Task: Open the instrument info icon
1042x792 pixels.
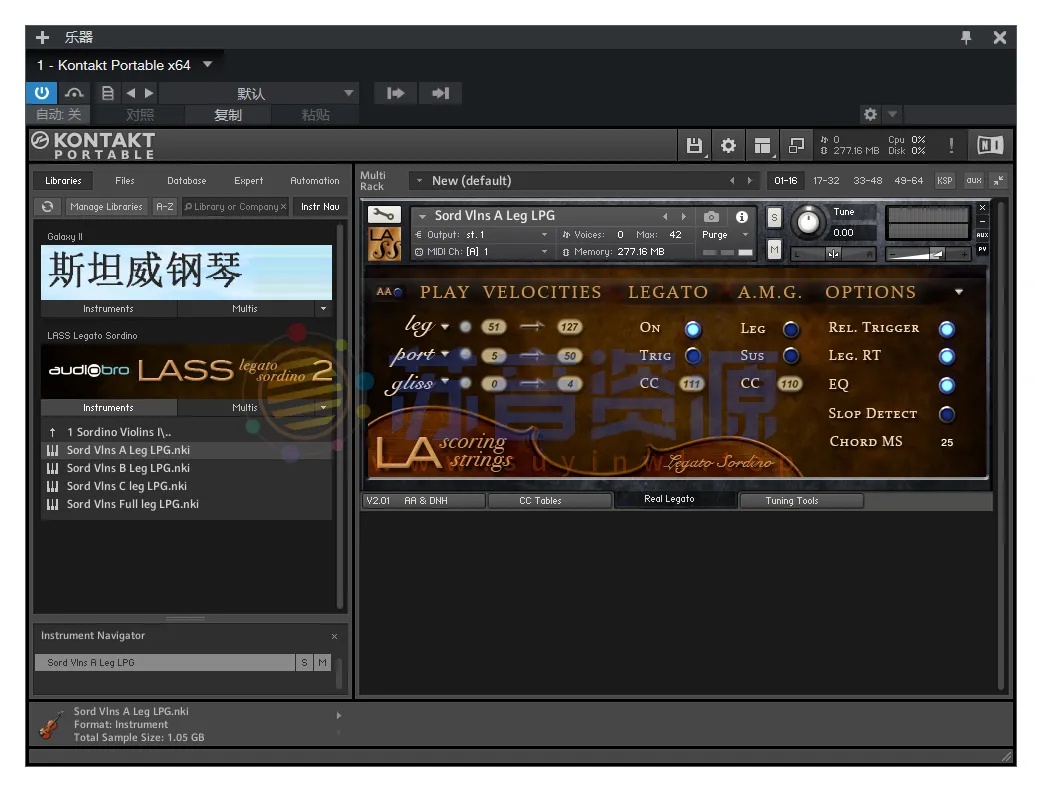Action: pos(741,216)
